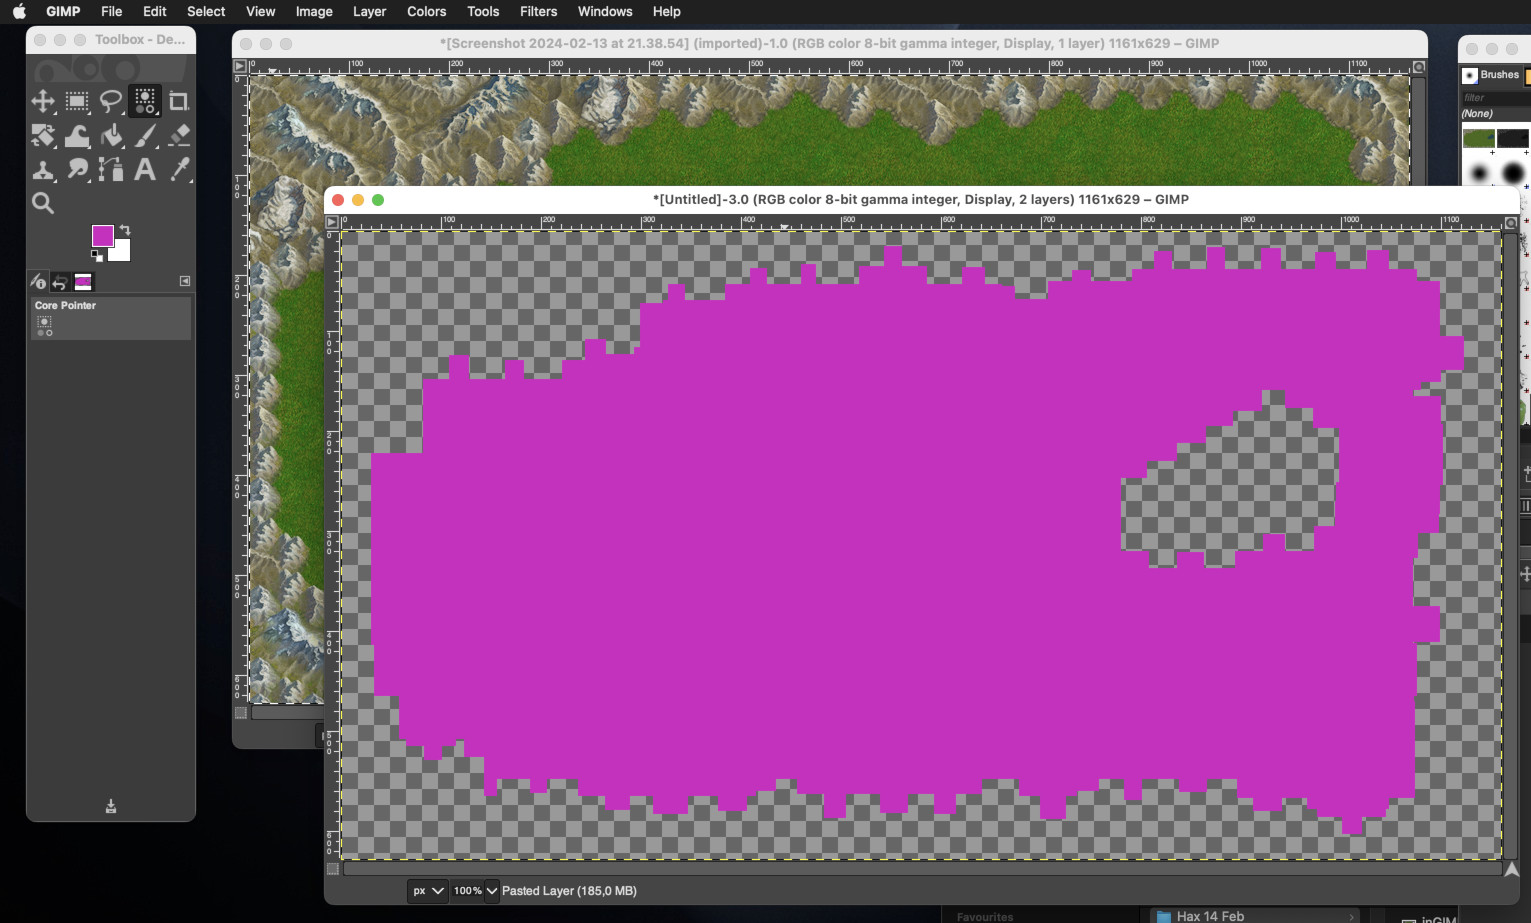The height and width of the screenshot is (923, 1531).
Task: Select the Bucket Fill tool
Action: coord(111,135)
